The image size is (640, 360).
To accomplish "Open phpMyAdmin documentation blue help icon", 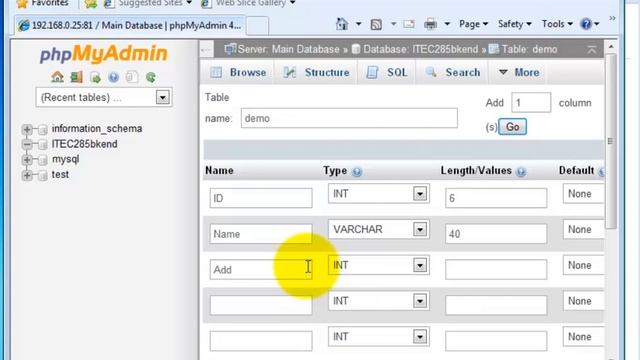I will (x=113, y=77).
